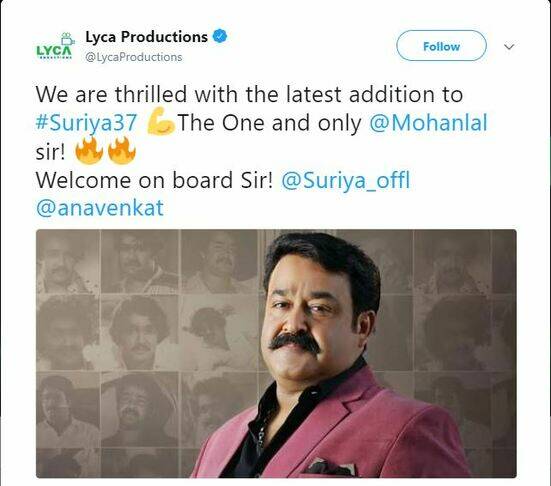
Task: Click the flexed bicep emoji
Action: [x=160, y=122]
